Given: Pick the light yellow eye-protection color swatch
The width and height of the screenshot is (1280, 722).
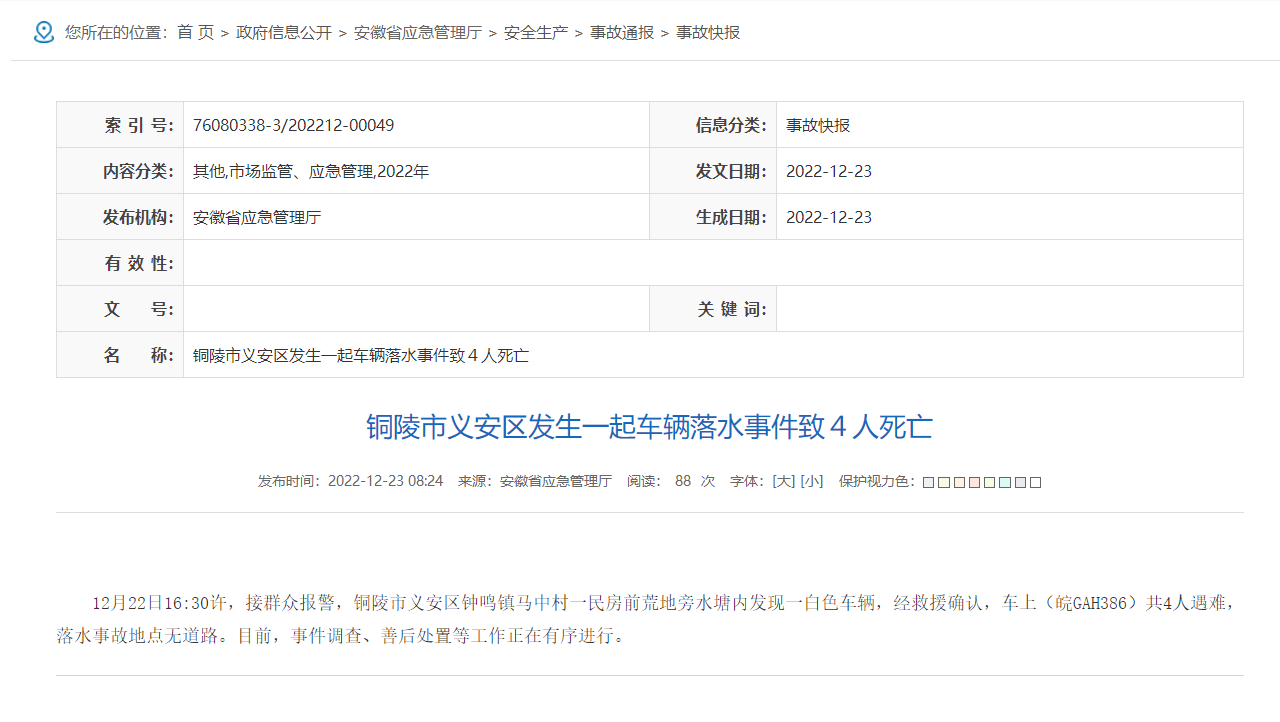Looking at the screenshot, I should (943, 481).
